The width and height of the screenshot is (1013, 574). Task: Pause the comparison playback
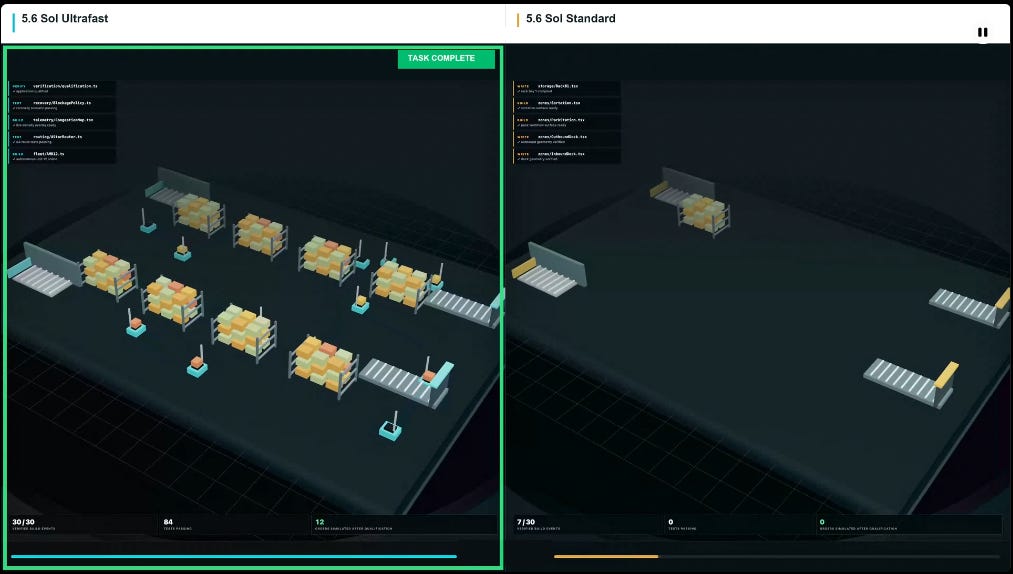click(x=982, y=32)
